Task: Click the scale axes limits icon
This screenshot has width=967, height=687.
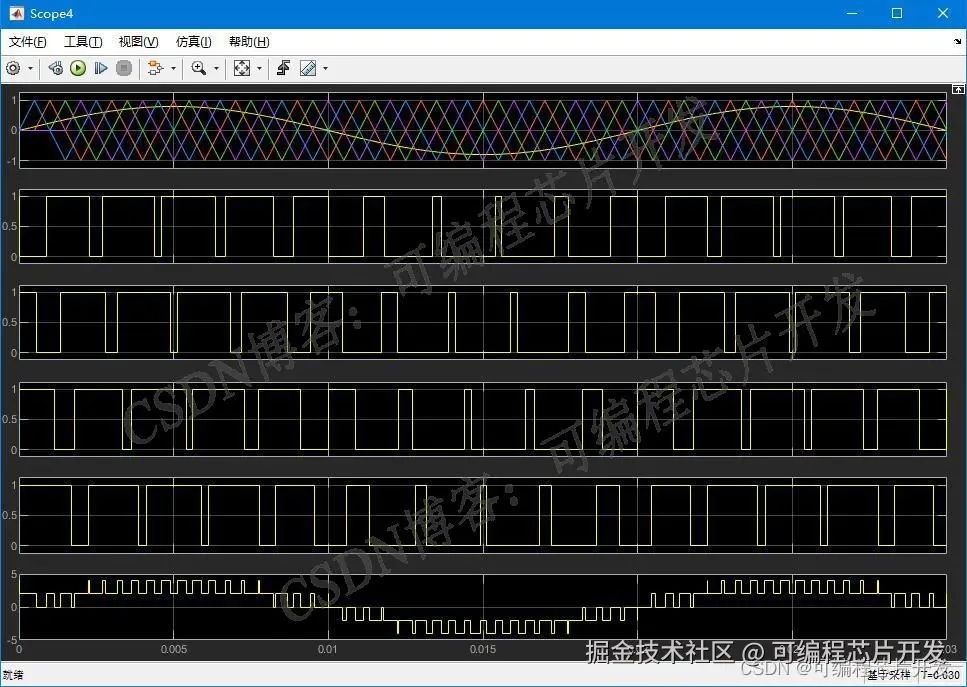Action: click(x=242, y=68)
